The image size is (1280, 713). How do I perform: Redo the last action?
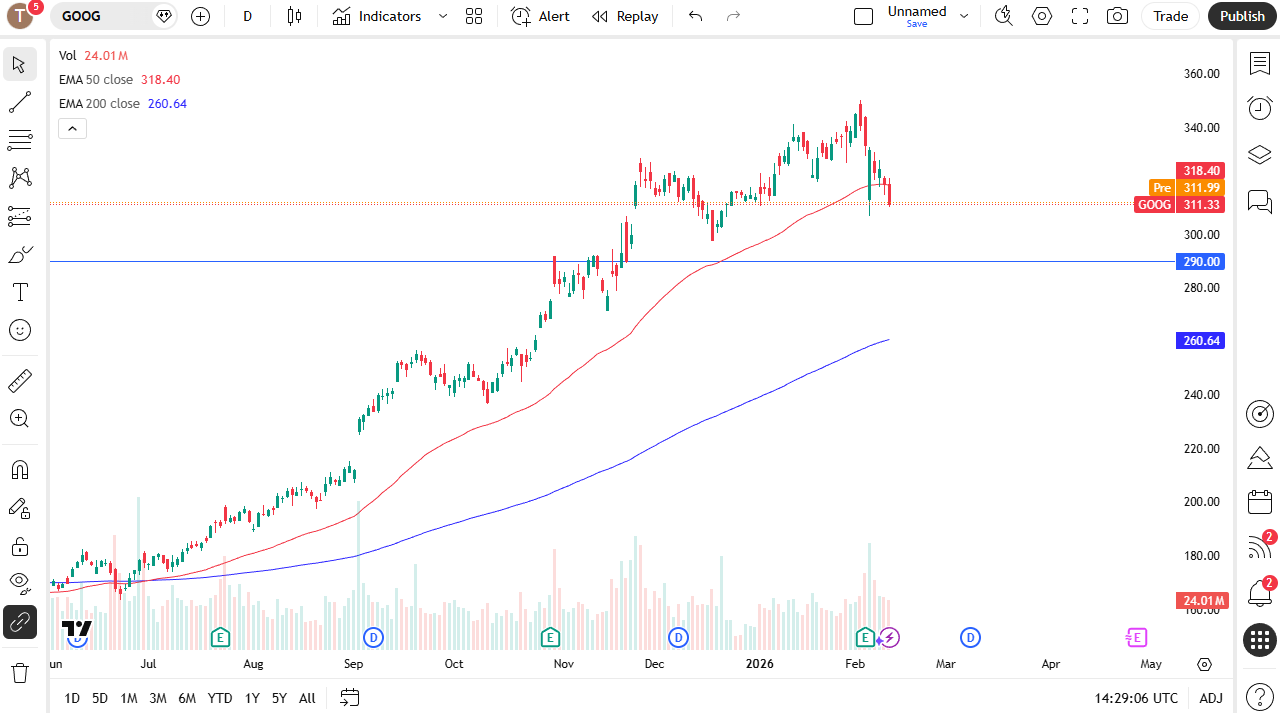pyautogui.click(x=734, y=16)
